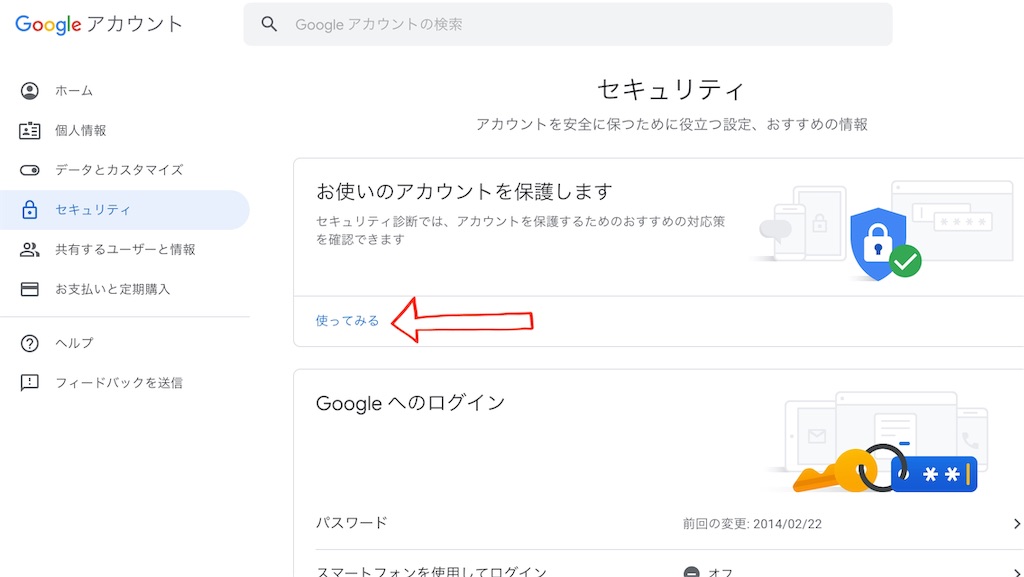This screenshot has height=577, width=1024.
Task: Click the セキュリティ lock icon in sidebar
Action: click(29, 210)
